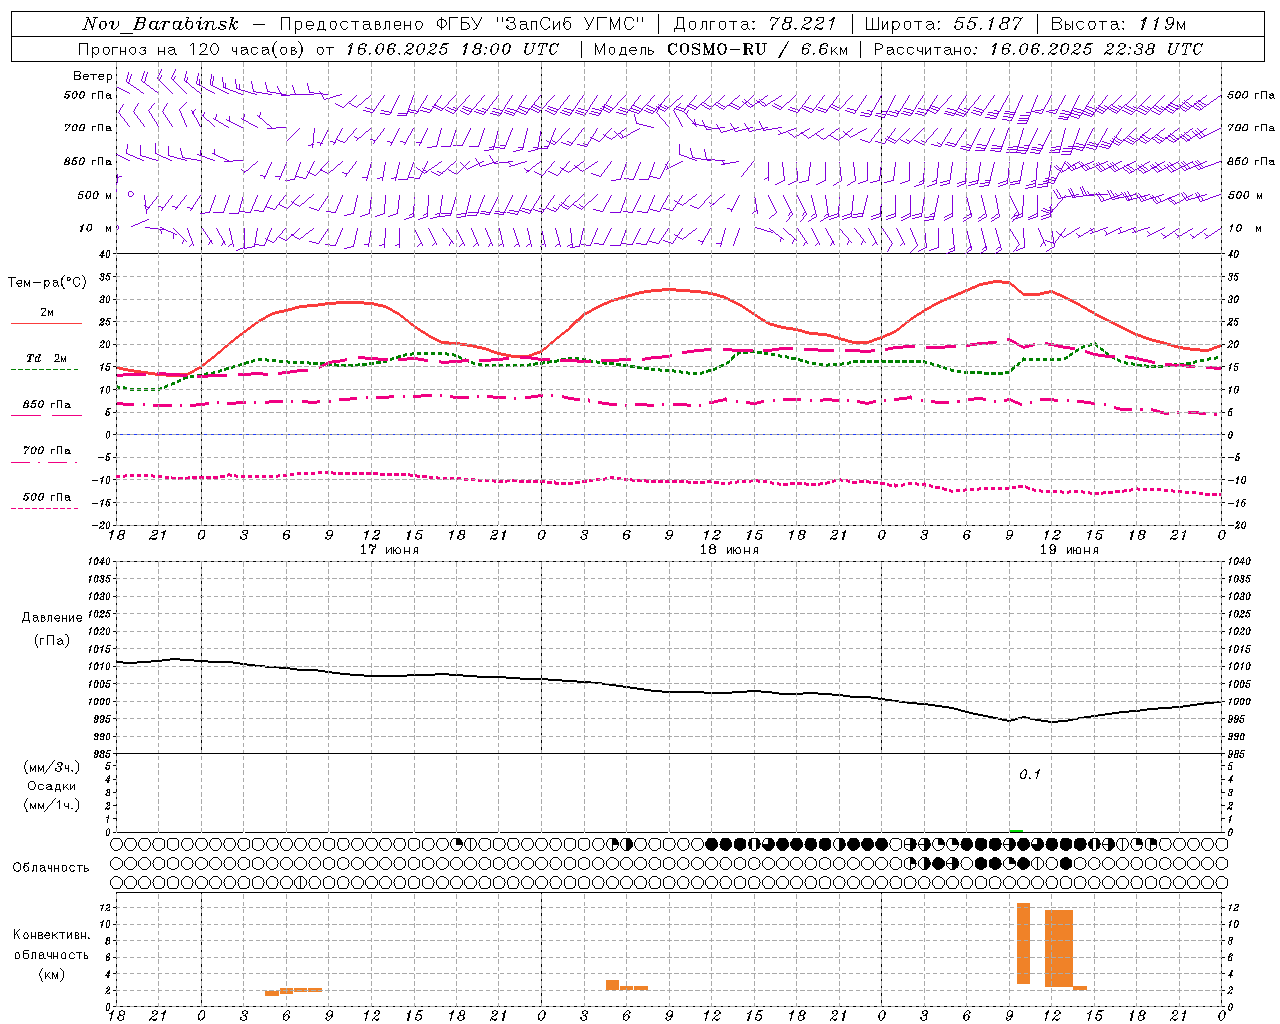Click the longitude value Долгота: 78.221
Viewport: 1280px width, 1024px height.
[x=755, y=24]
